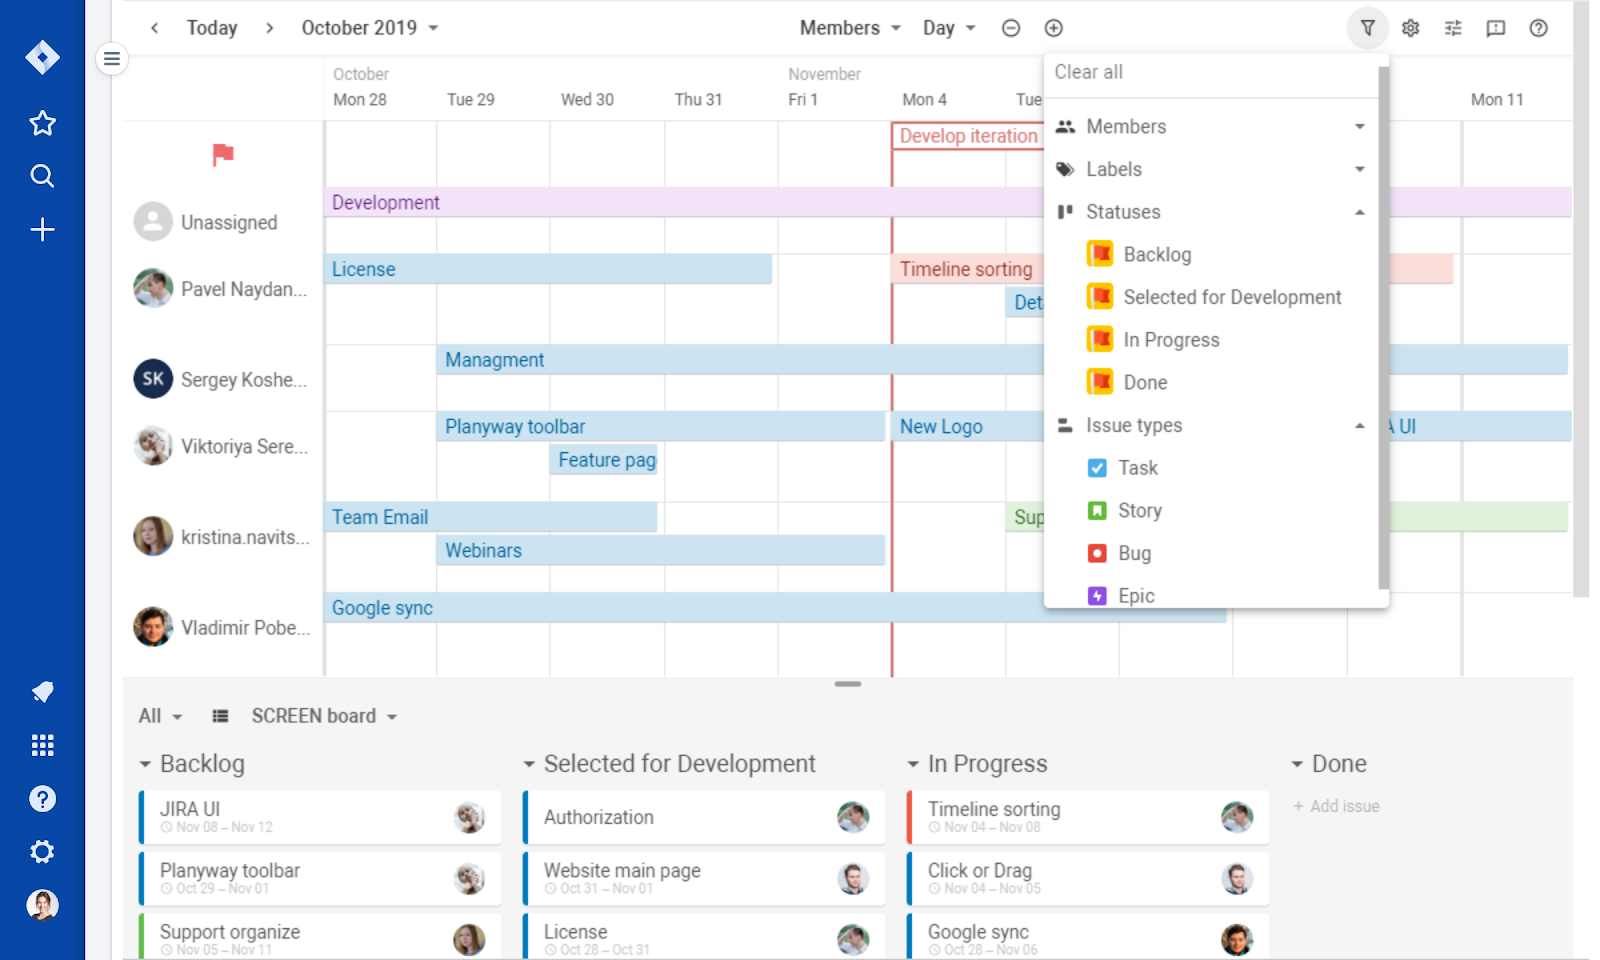This screenshot has height=960, width=1600.
Task: Click the apps grid icon in the sidebar
Action: [42, 744]
